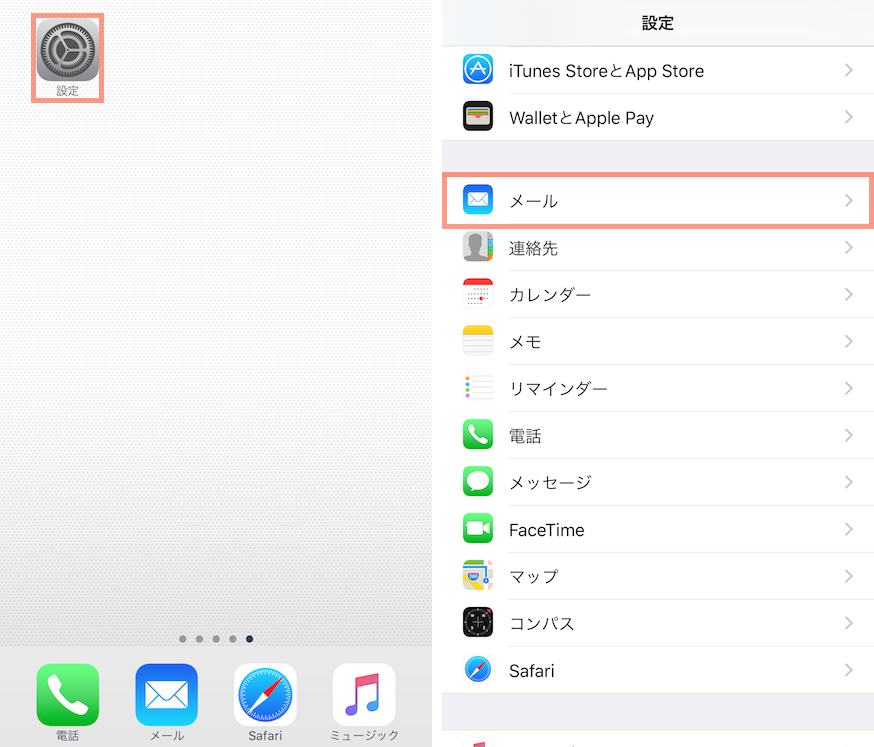Viewport: 874px width, 747px height.
Task: Expand the メッセージ row chevron
Action: (848, 482)
